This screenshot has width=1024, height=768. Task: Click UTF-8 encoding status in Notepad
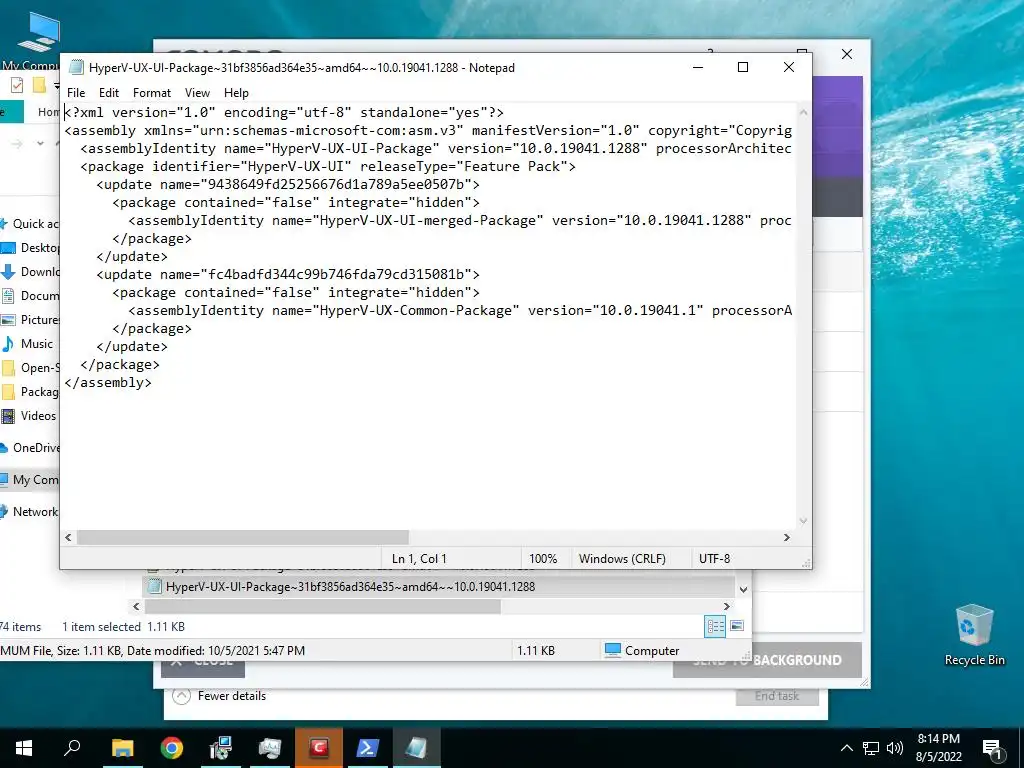pyautogui.click(x=714, y=559)
